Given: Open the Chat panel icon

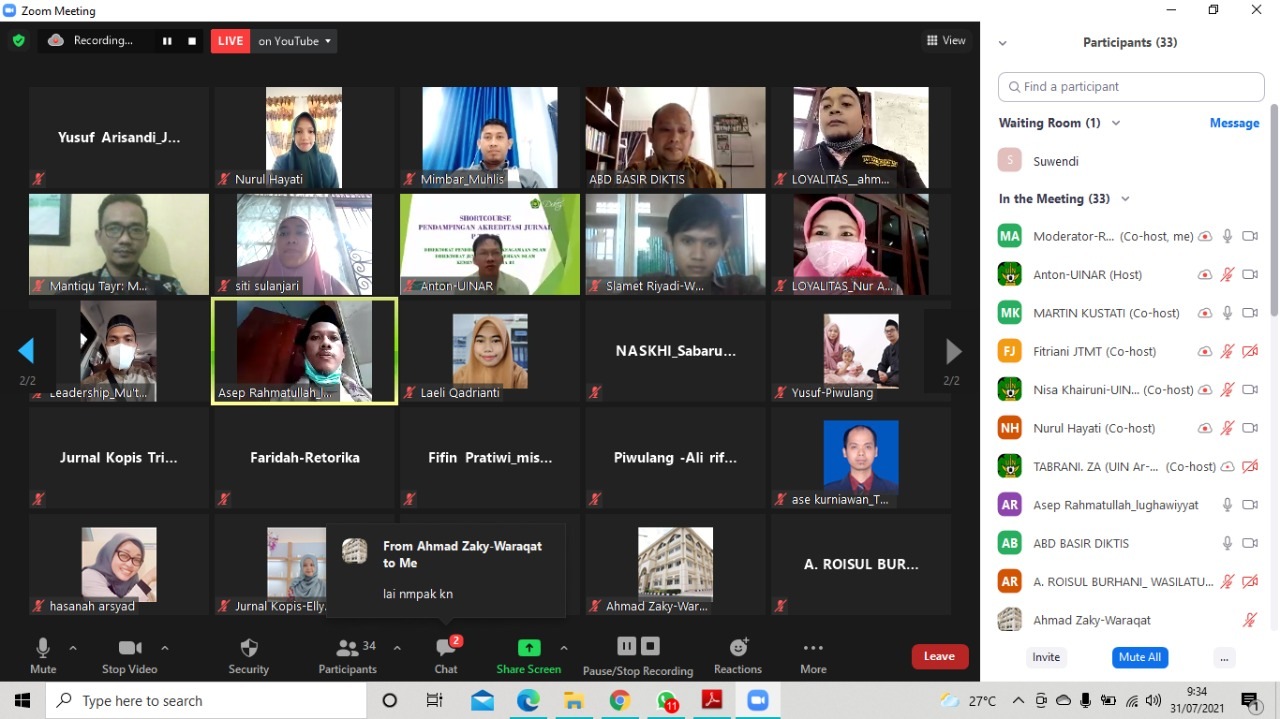Looking at the screenshot, I should pos(446,648).
